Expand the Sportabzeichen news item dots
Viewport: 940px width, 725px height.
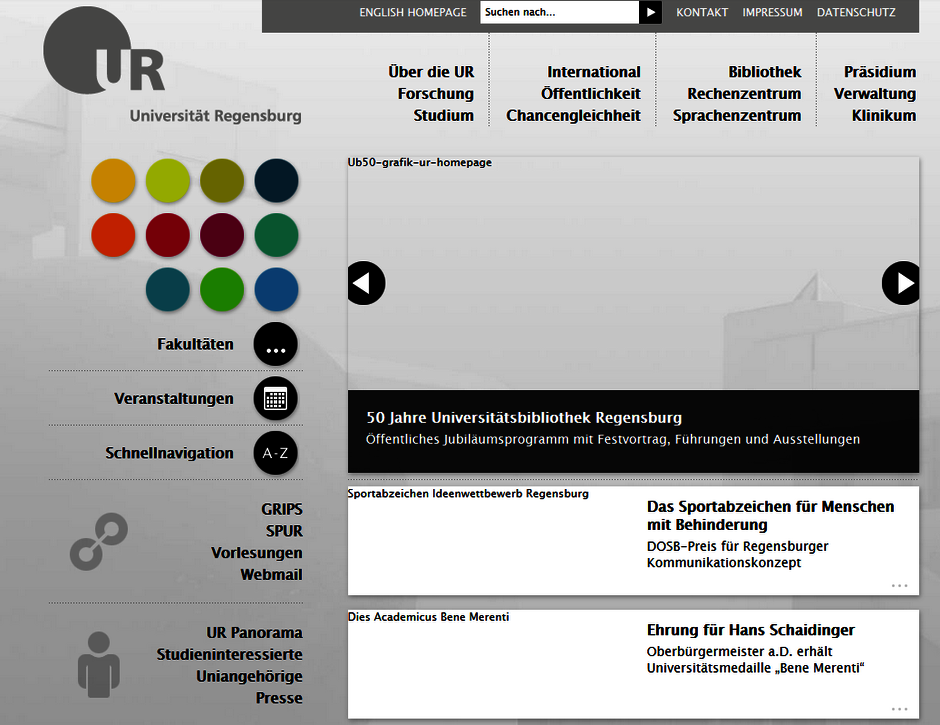(899, 585)
